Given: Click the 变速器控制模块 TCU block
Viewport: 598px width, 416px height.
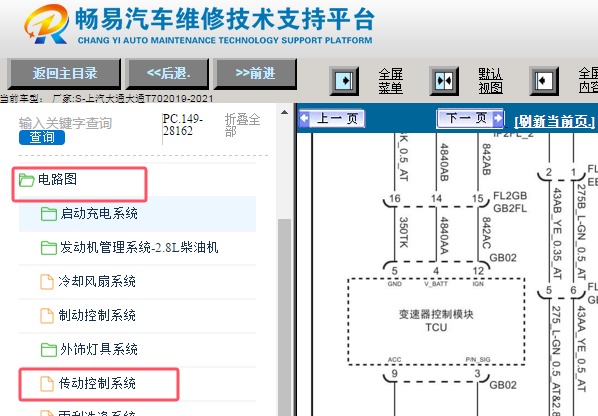Looking at the screenshot, I should click(436, 321).
